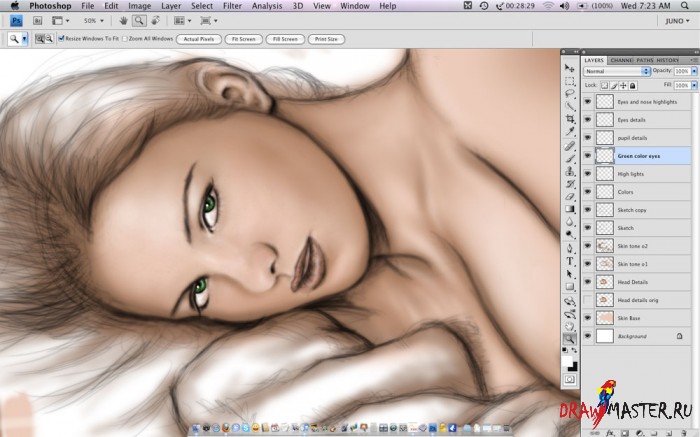Screen dimensions: 700x437
Task: Open the Fill slider dropdown arrow
Action: pos(694,85)
